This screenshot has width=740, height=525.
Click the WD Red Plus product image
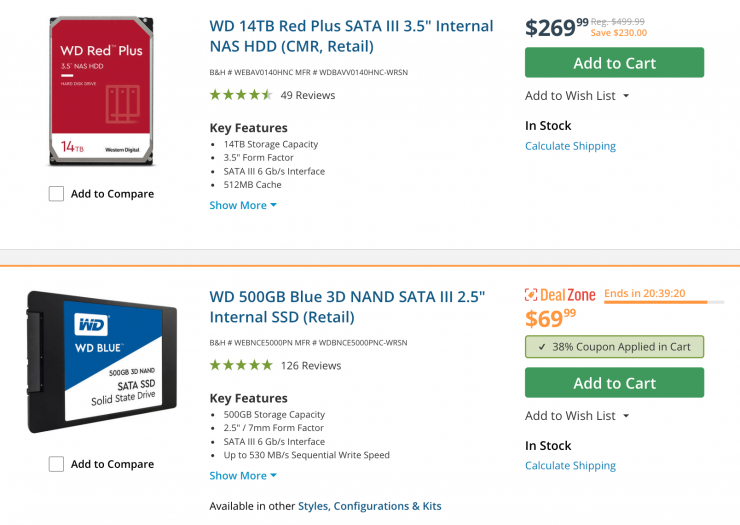(x=102, y=92)
